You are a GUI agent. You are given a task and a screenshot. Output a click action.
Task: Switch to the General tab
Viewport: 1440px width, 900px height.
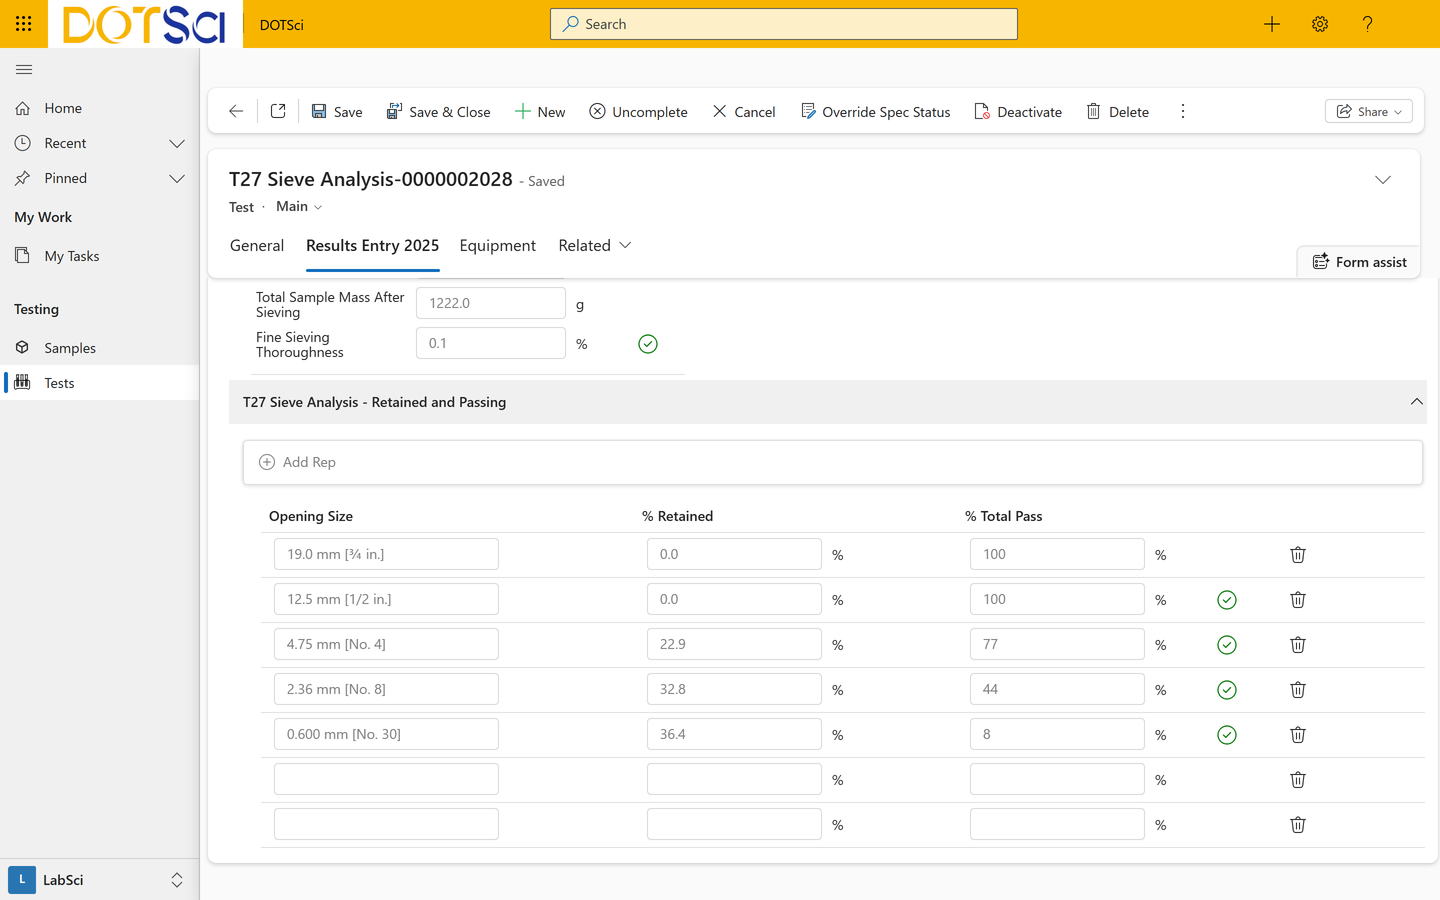tap(257, 246)
